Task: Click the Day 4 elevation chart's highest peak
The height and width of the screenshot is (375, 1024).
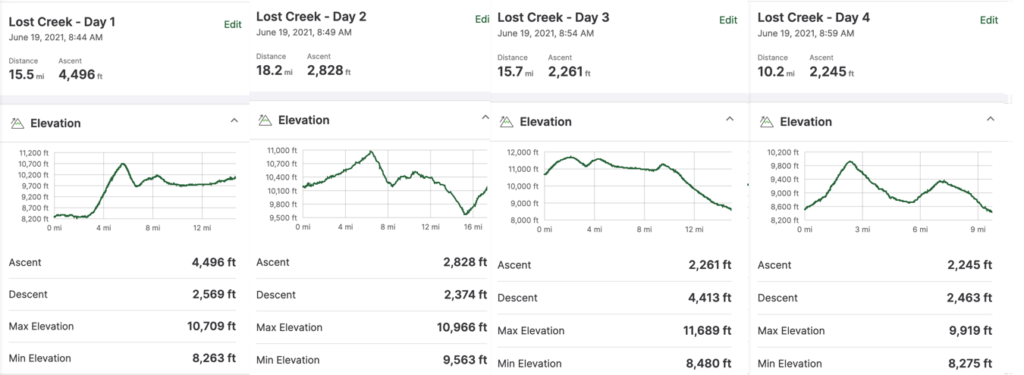Action: [x=850, y=162]
